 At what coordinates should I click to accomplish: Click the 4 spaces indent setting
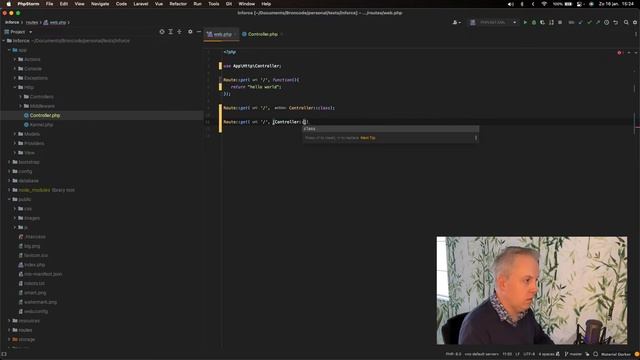tap(546, 354)
